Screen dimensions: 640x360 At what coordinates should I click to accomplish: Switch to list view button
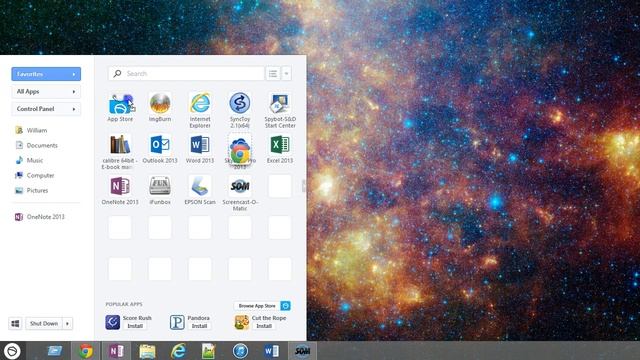(x=273, y=73)
